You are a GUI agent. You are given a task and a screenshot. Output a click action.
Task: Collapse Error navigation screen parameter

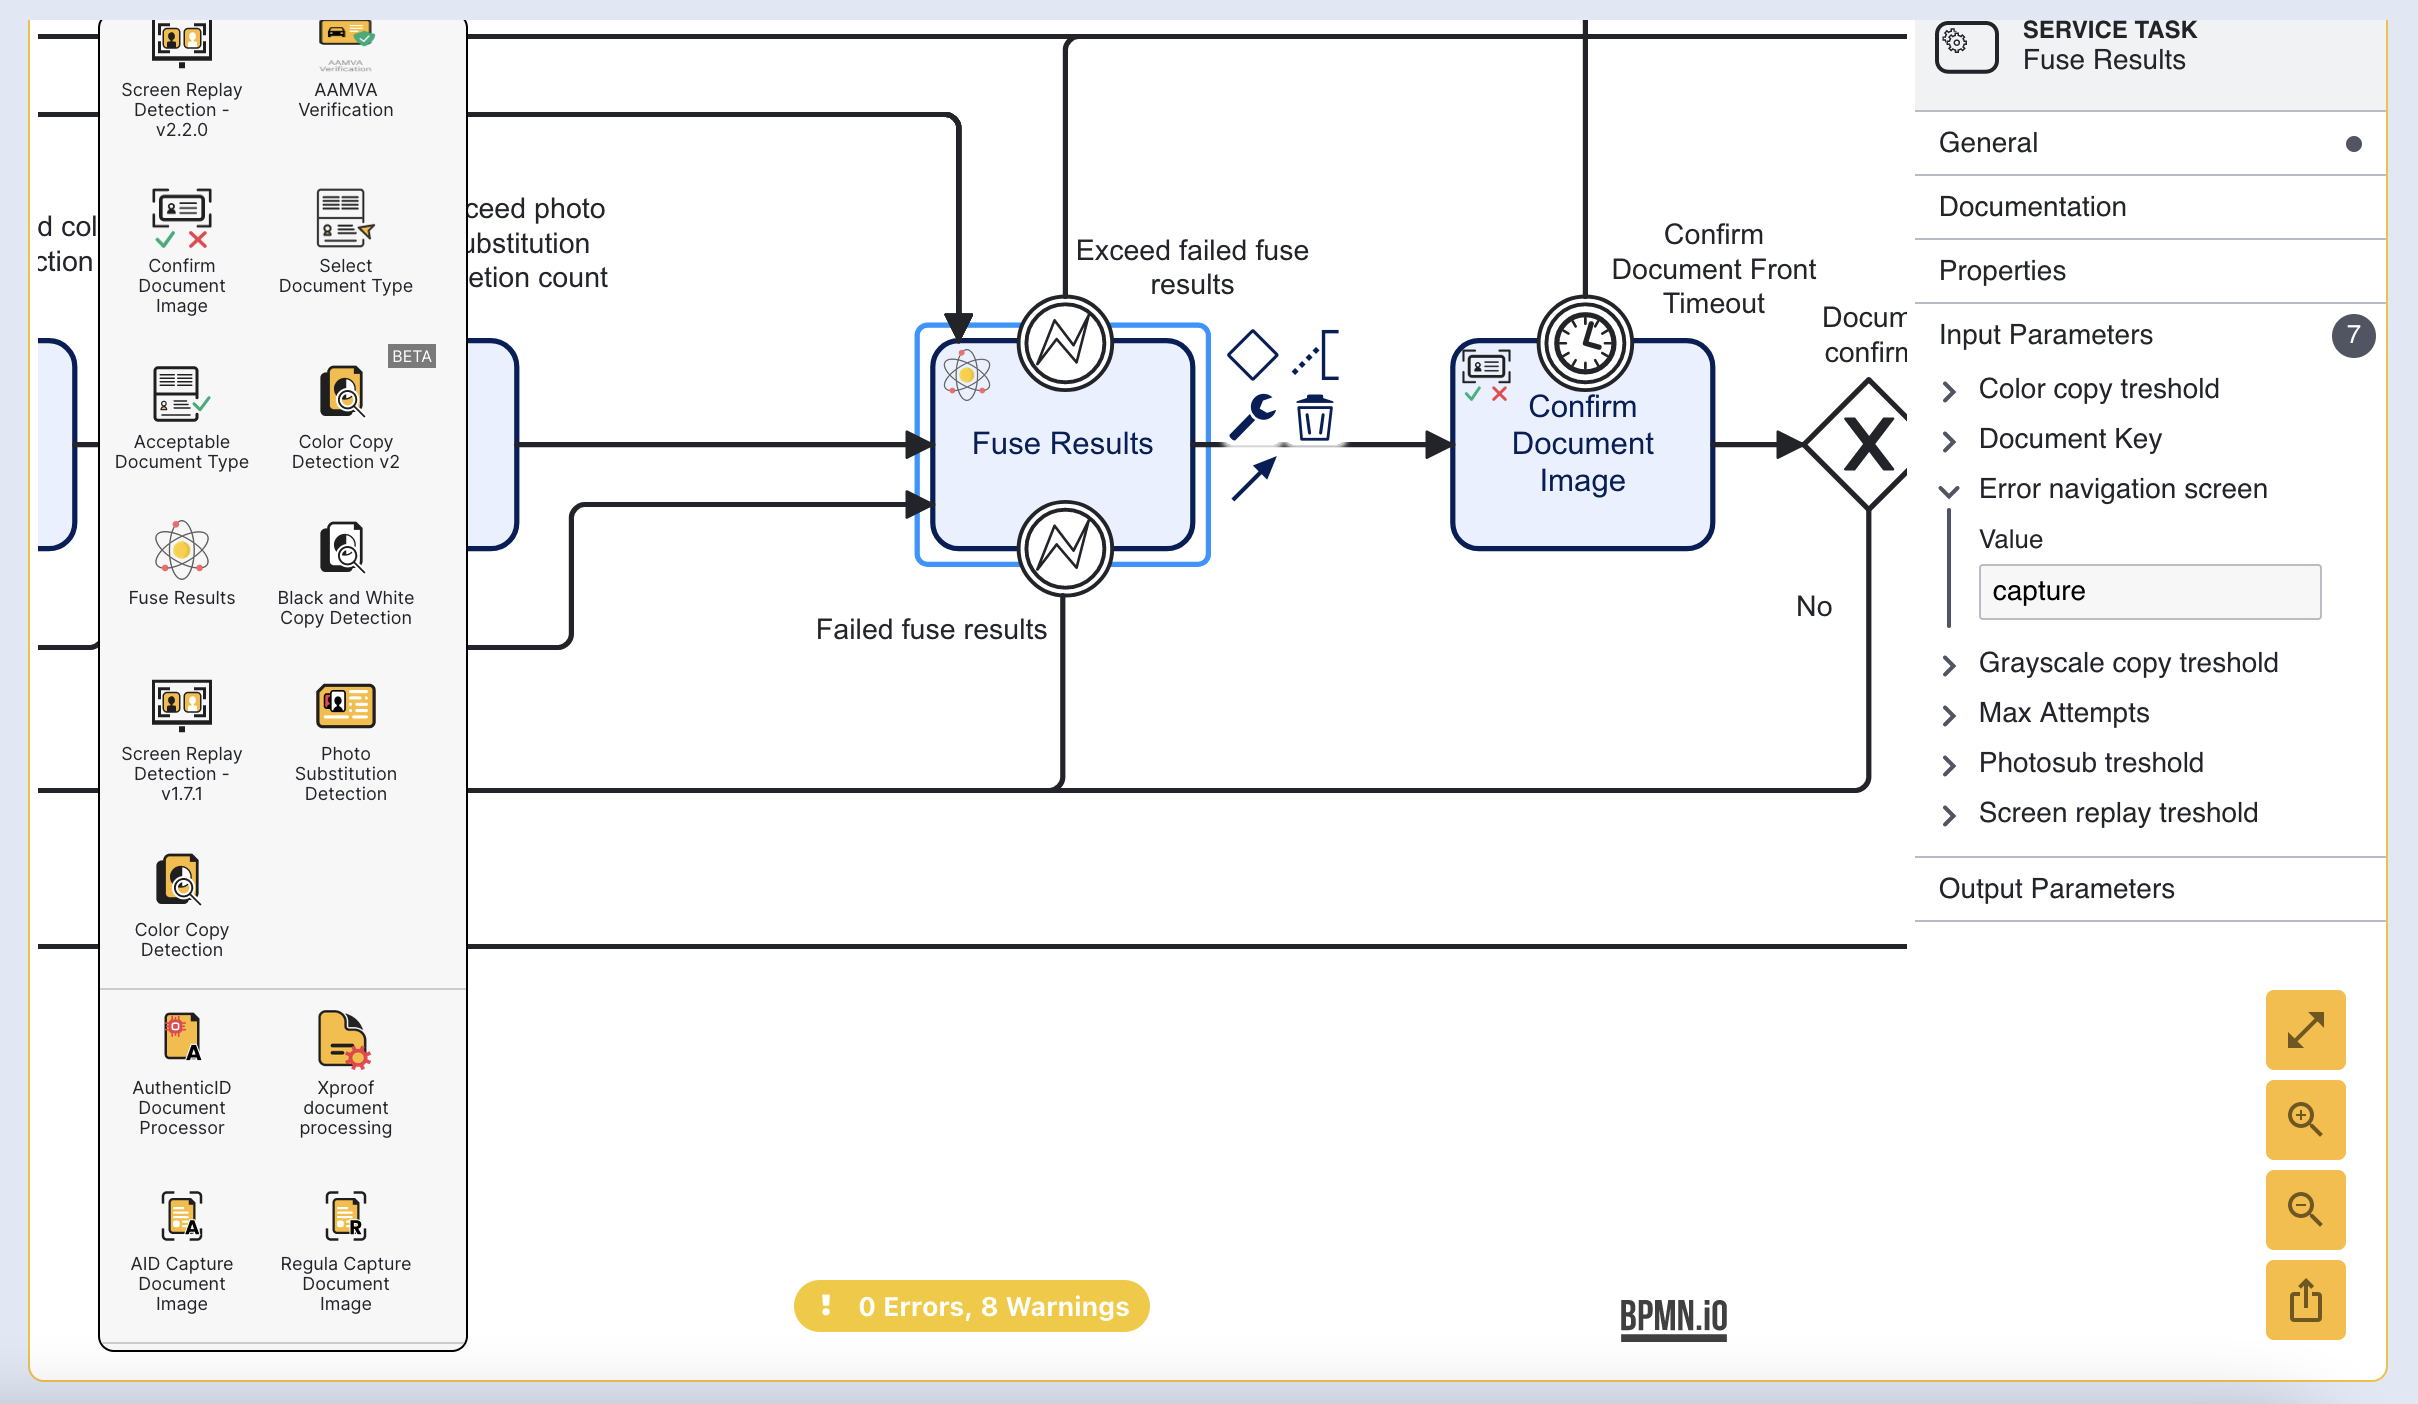pyautogui.click(x=1949, y=490)
